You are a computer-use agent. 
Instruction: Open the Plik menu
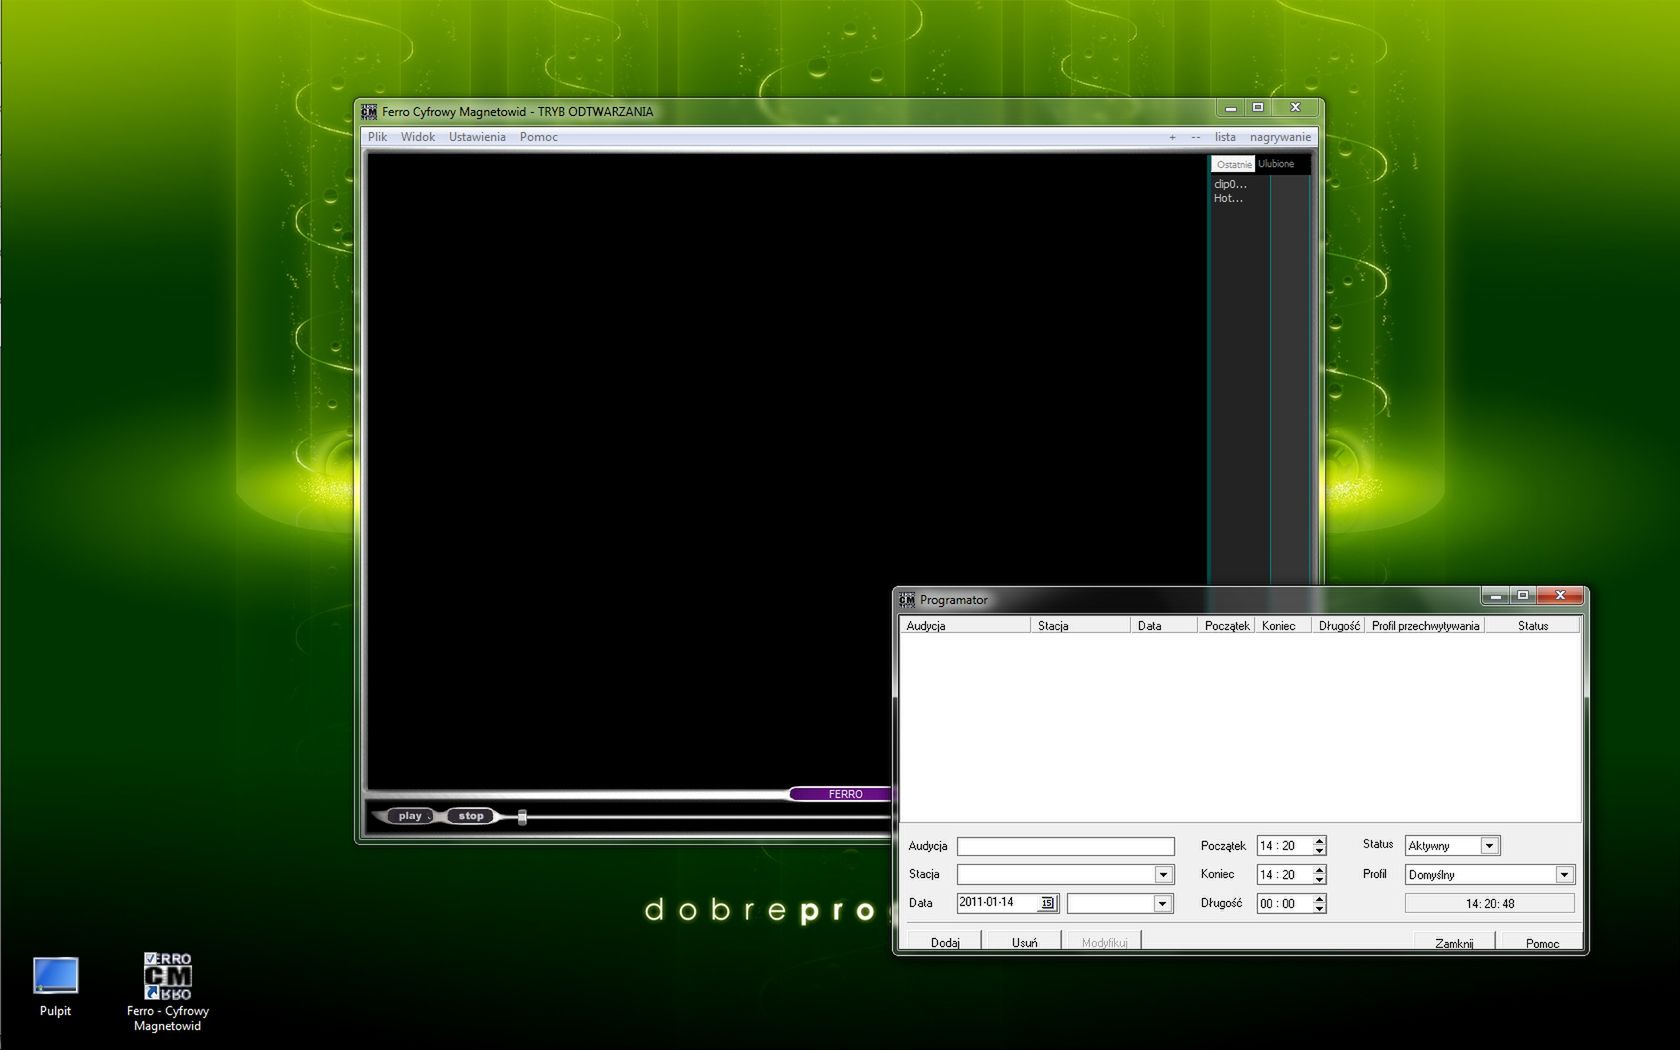pyautogui.click(x=378, y=137)
